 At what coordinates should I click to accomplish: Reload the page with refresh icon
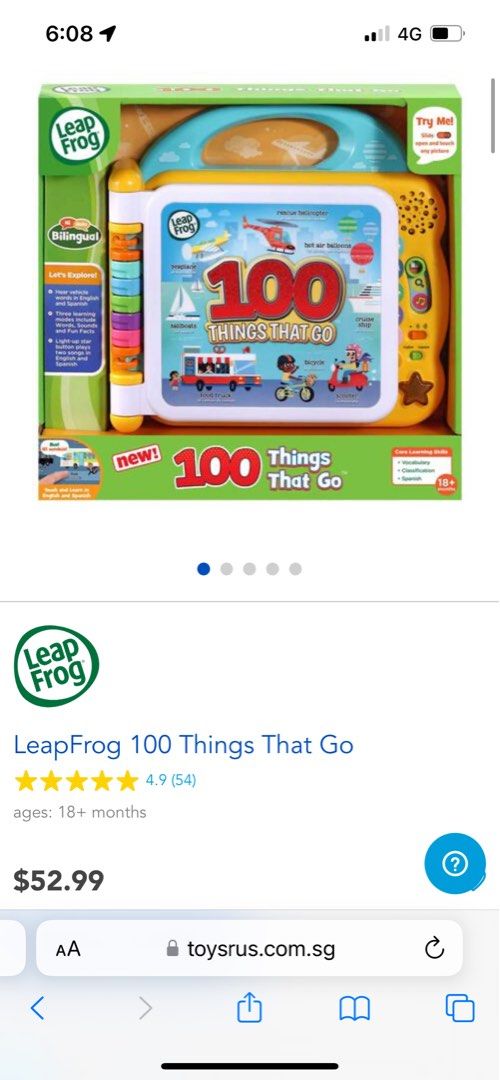click(x=435, y=949)
